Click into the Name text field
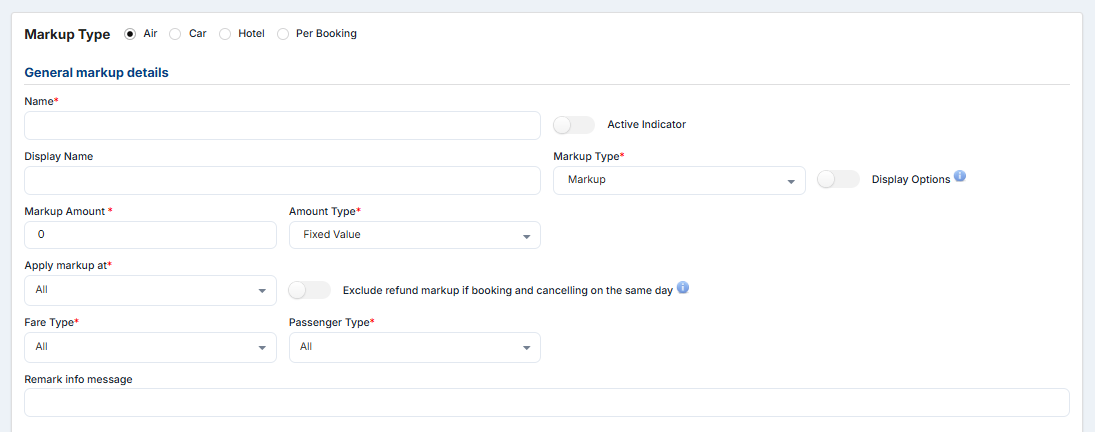This screenshot has width=1095, height=432. point(282,126)
